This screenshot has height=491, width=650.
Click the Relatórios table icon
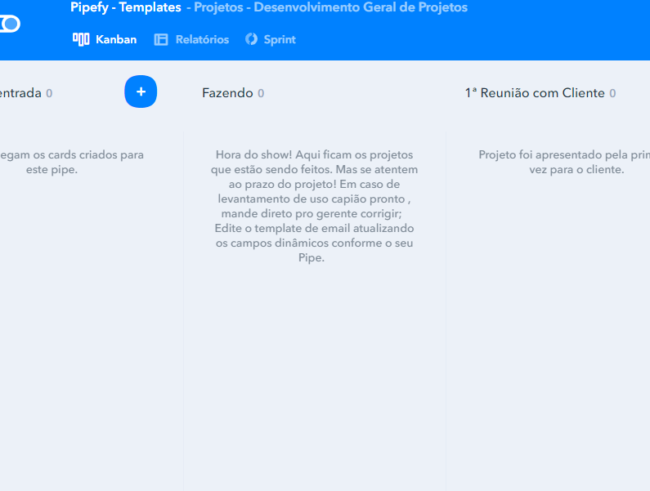161,39
